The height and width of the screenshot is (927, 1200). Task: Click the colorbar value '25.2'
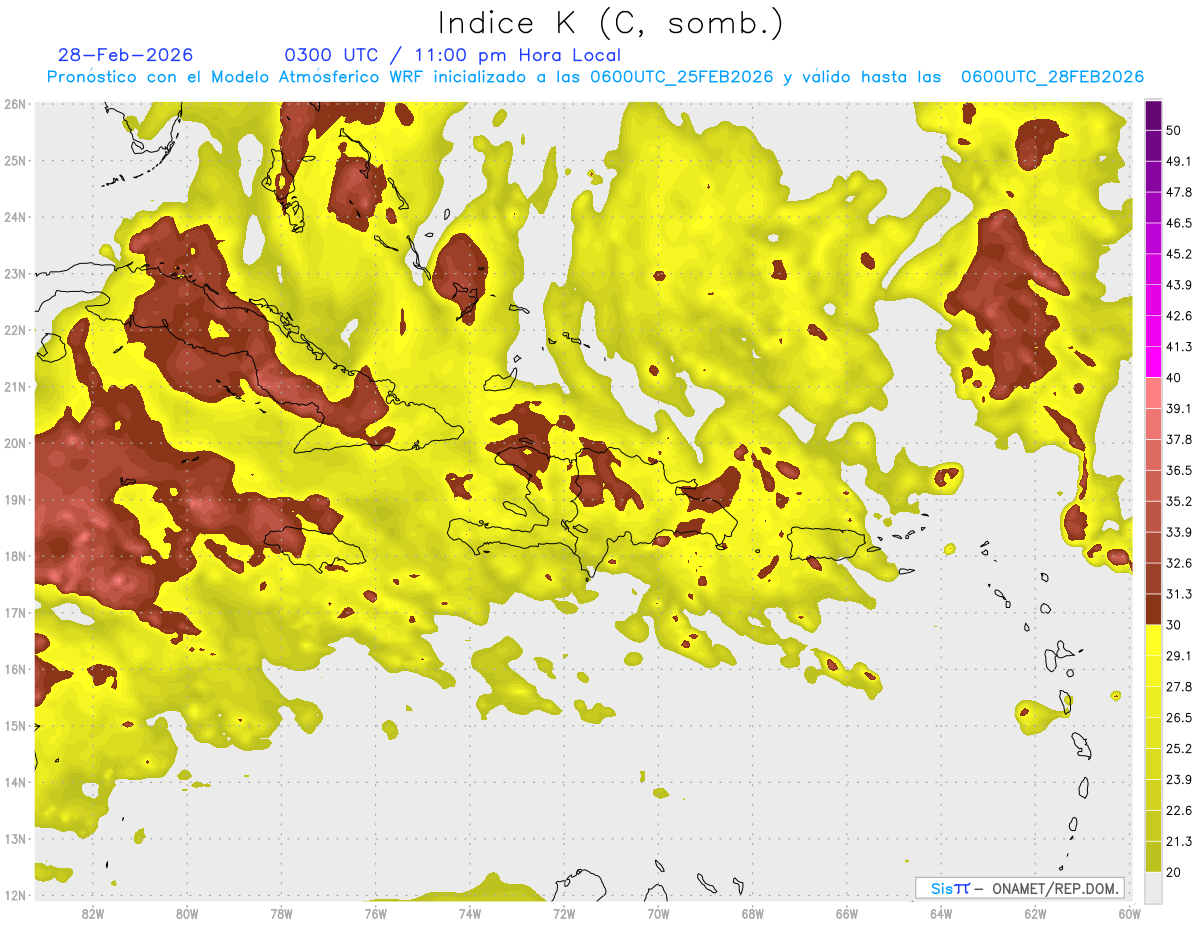(x=1179, y=749)
